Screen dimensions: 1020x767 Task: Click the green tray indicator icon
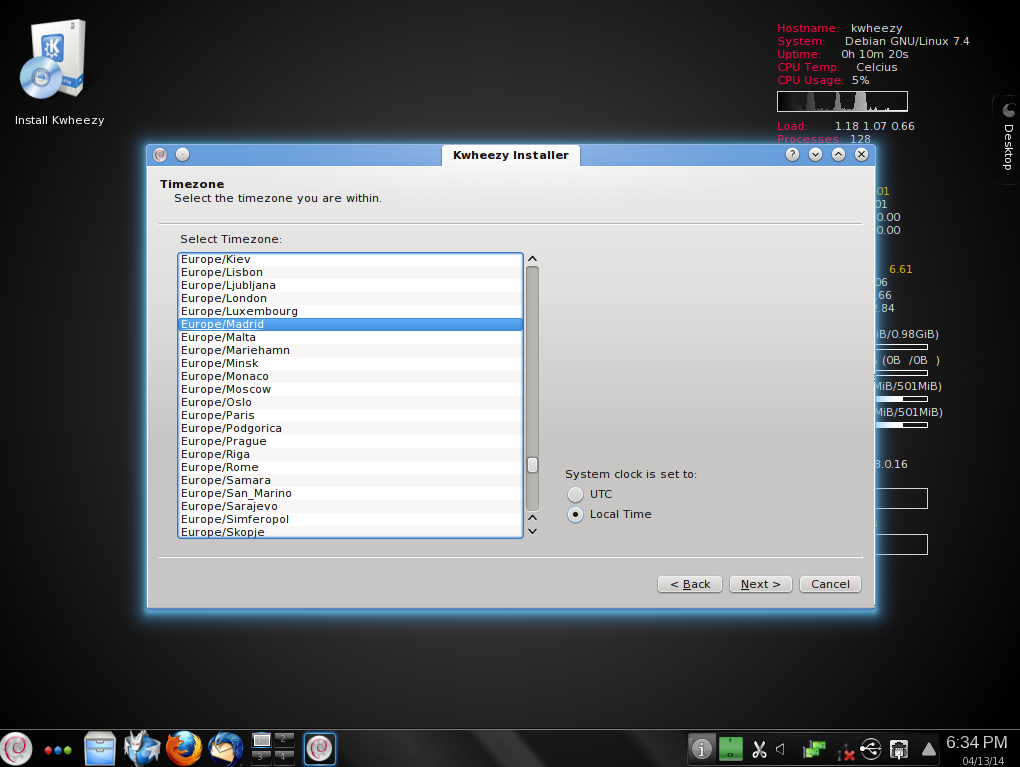coord(731,749)
